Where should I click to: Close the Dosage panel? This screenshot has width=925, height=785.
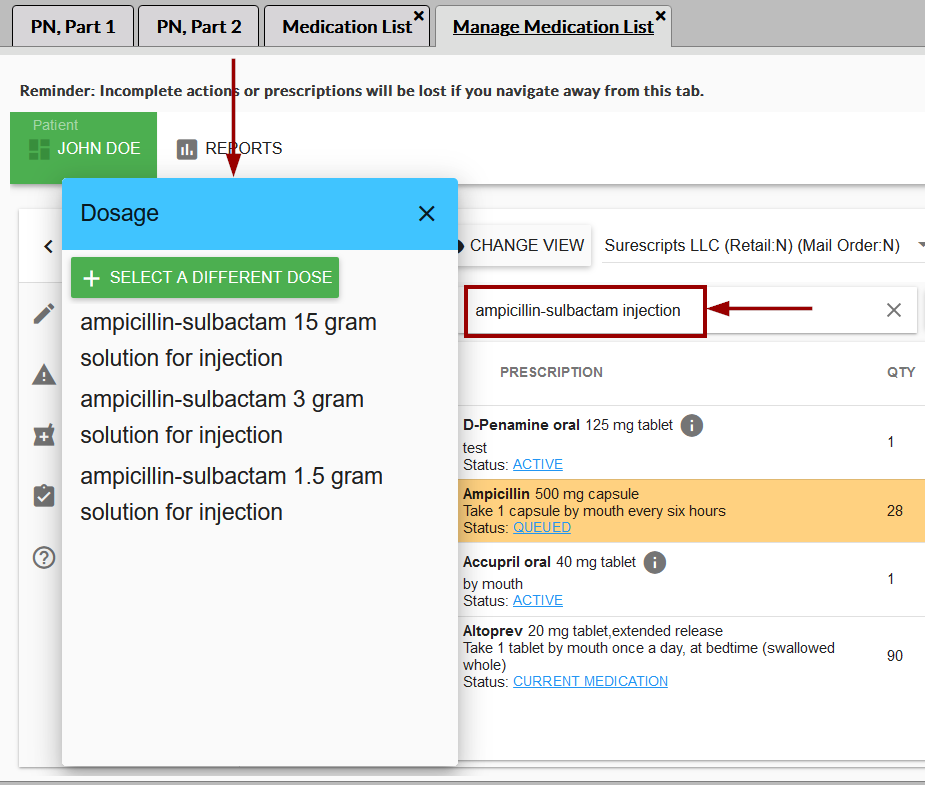coord(427,214)
